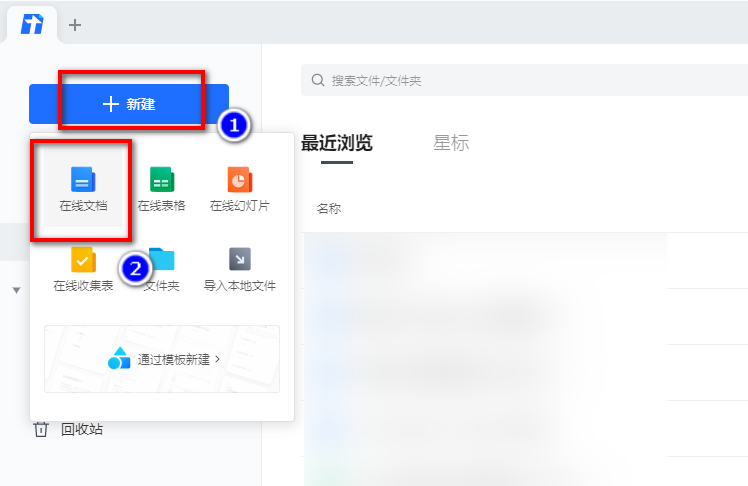The image size is (748, 486).
Task: Select 导入本地文件 to import local file
Action: 239,269
